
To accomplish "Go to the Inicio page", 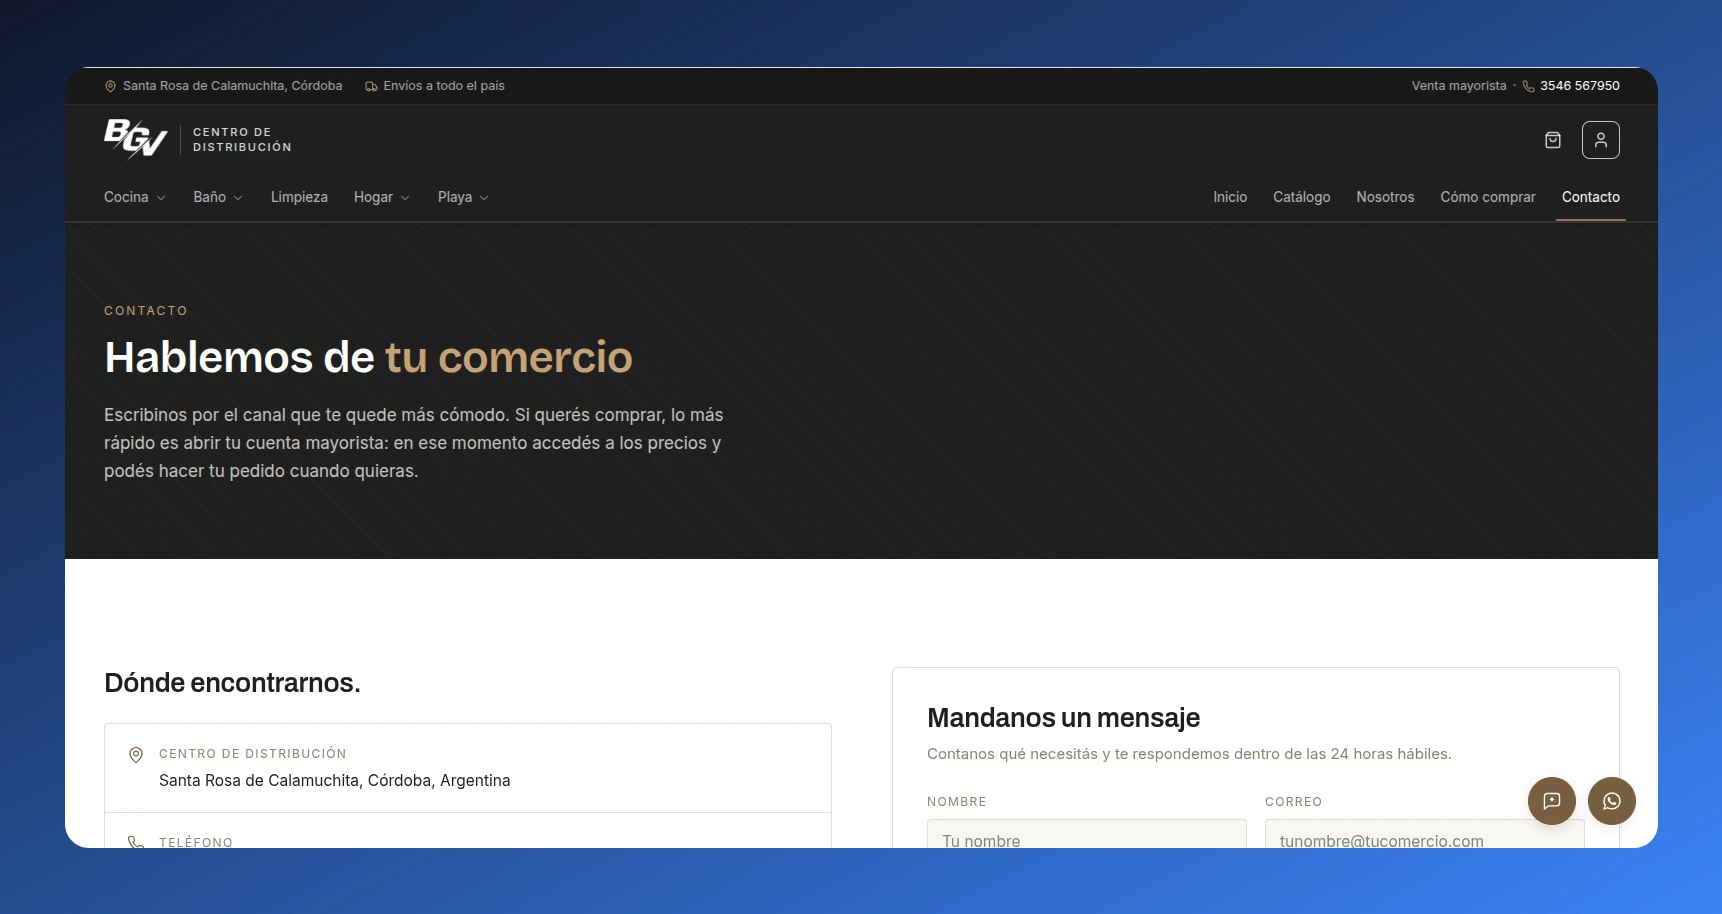I will pos(1230,197).
